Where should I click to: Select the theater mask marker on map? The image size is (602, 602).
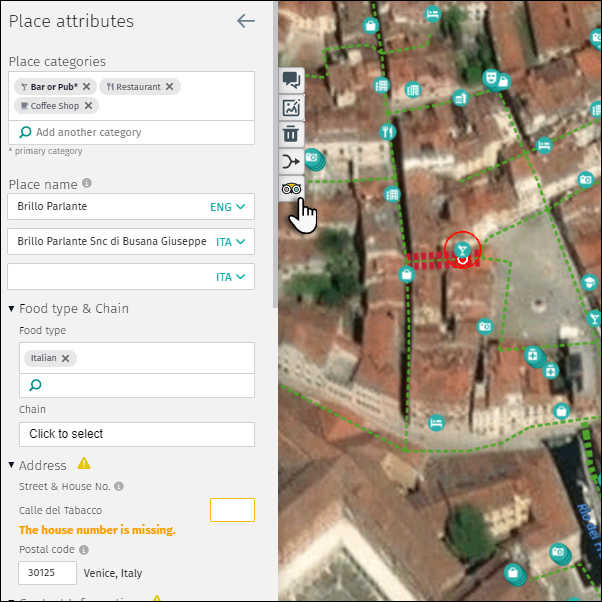tap(491, 78)
